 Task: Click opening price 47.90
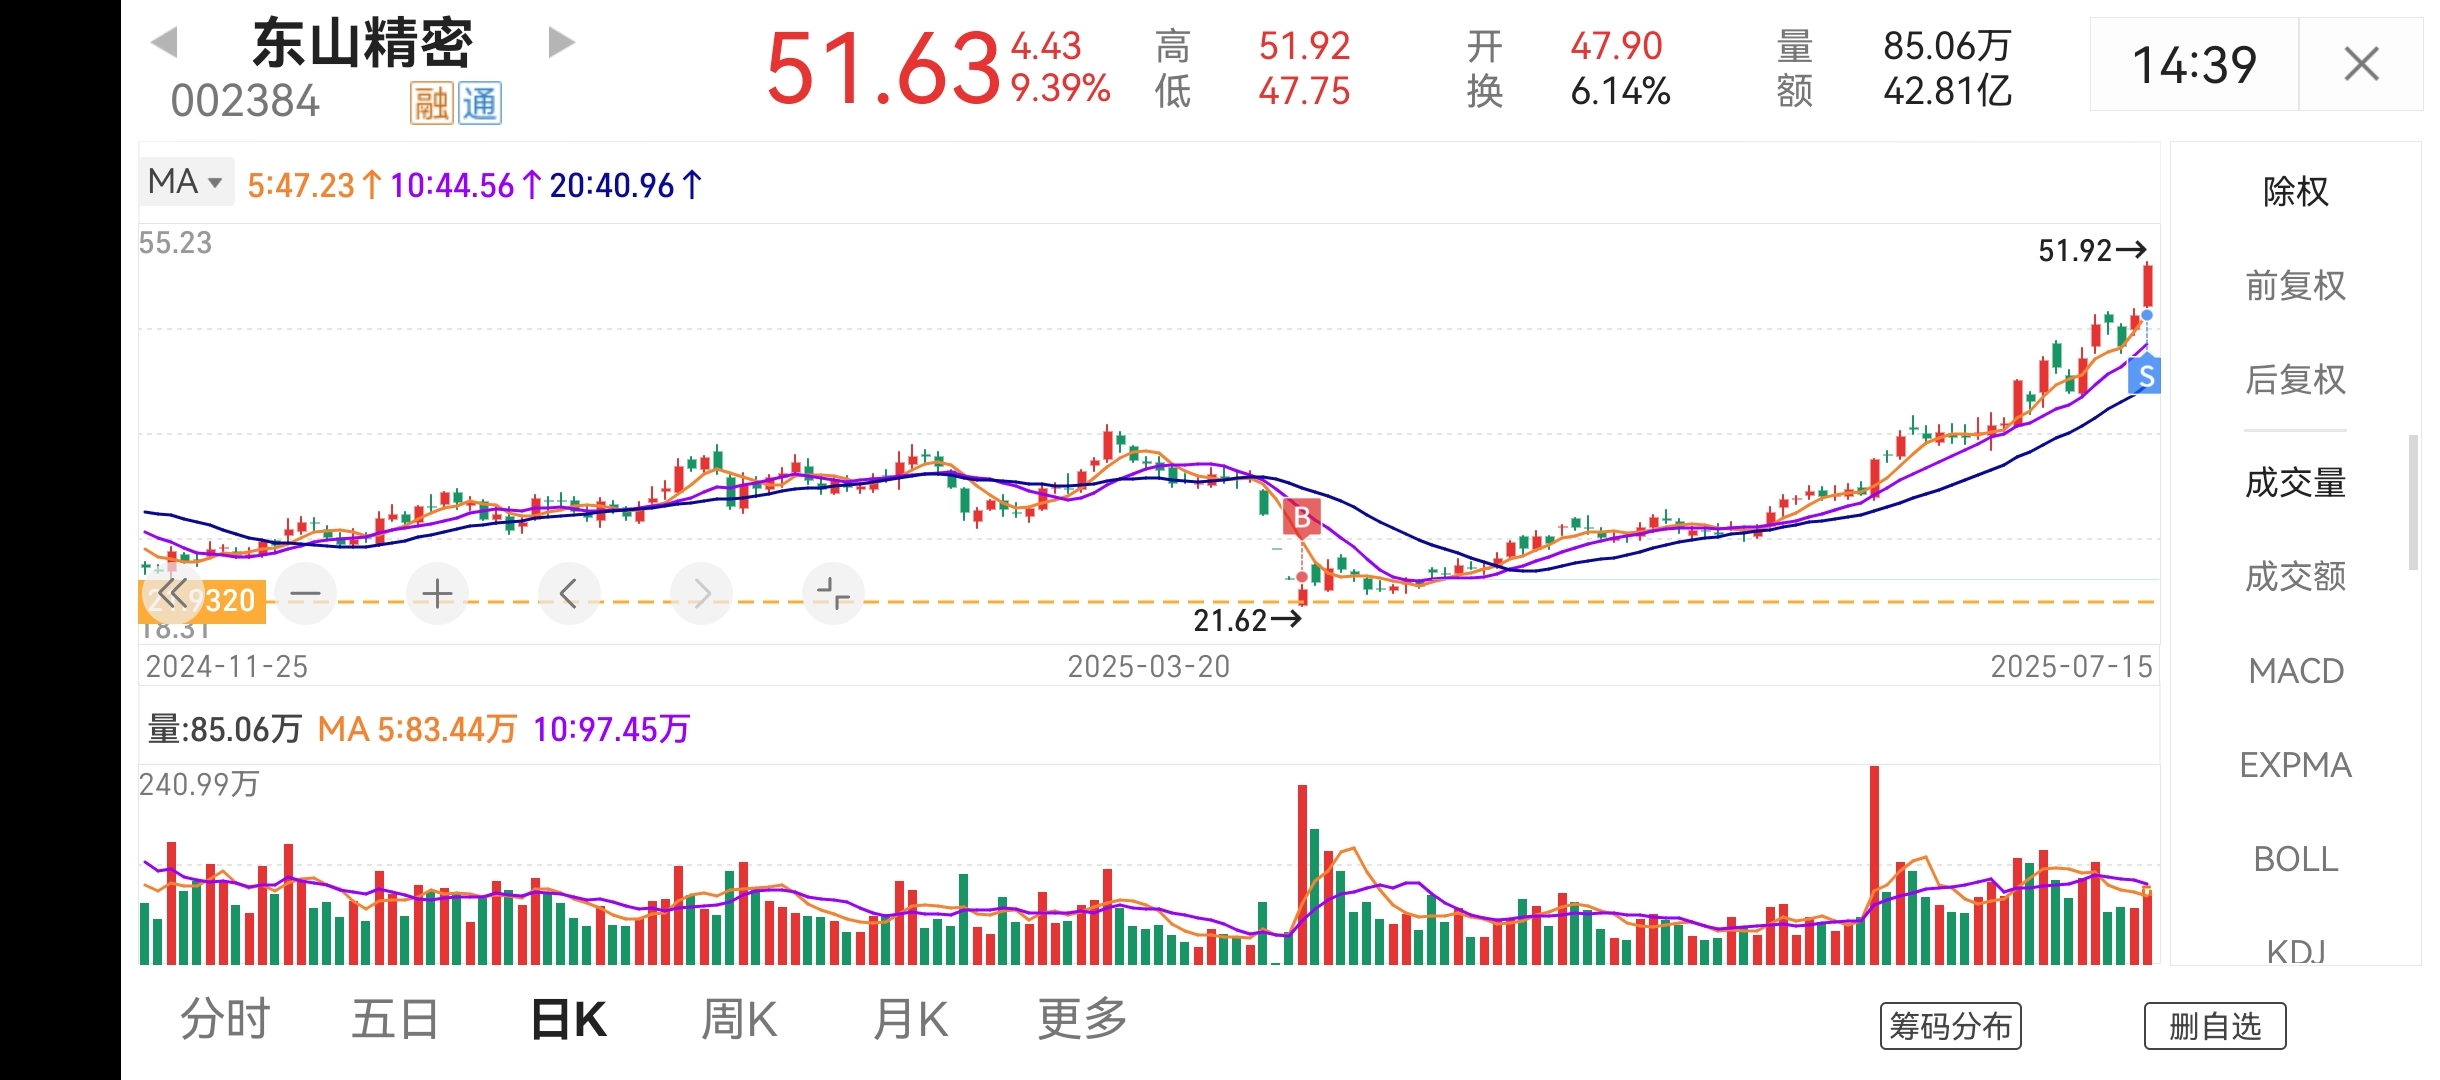pos(1616,46)
